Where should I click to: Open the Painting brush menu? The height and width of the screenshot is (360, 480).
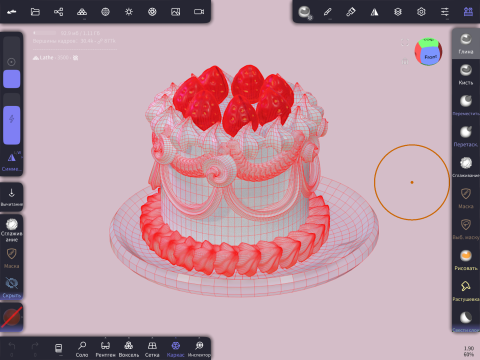pos(351,12)
